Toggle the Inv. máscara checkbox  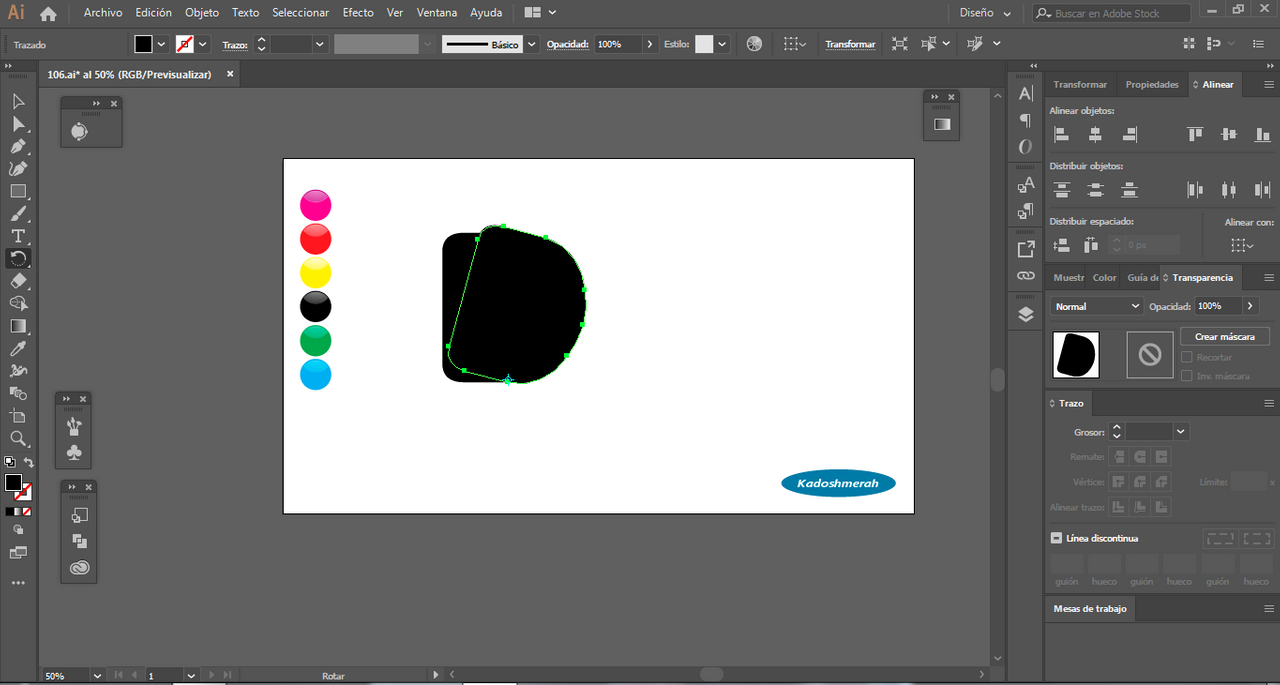[x=1186, y=376]
